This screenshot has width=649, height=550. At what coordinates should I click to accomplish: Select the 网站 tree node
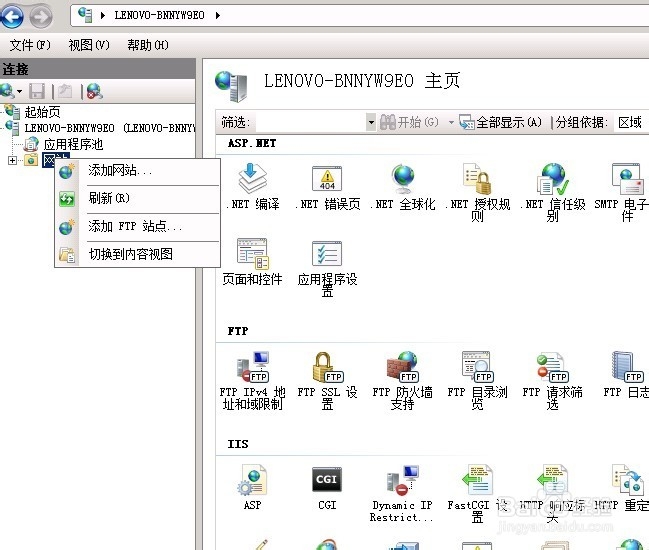tap(55, 160)
